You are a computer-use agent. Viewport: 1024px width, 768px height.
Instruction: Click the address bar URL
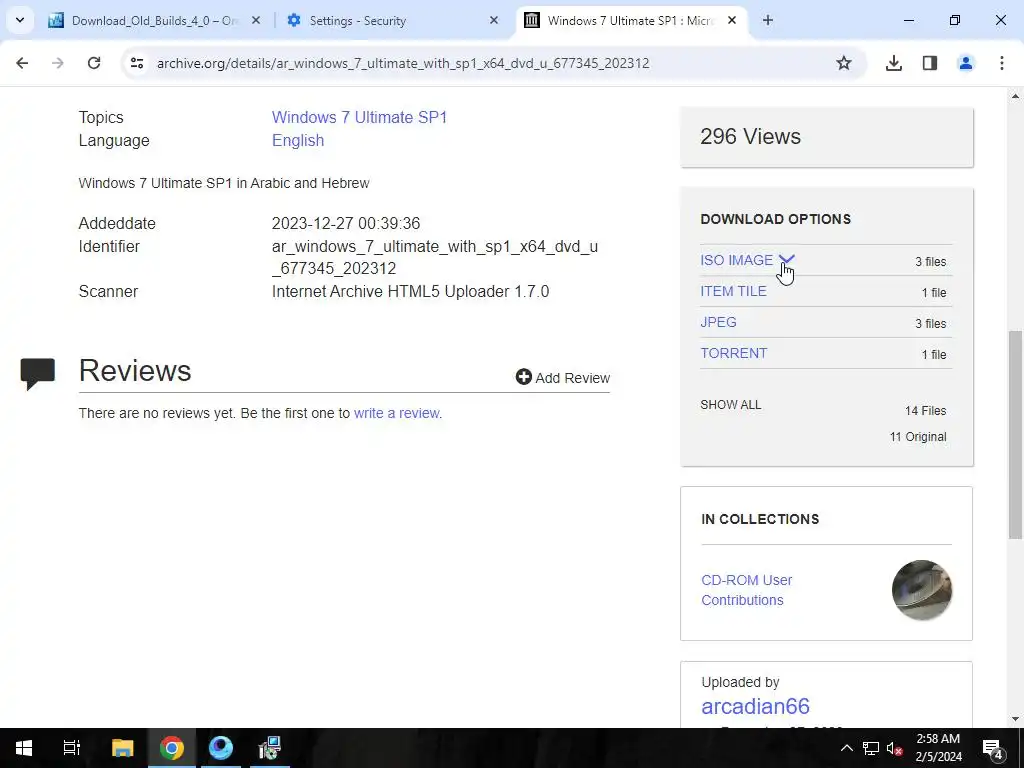click(x=403, y=63)
